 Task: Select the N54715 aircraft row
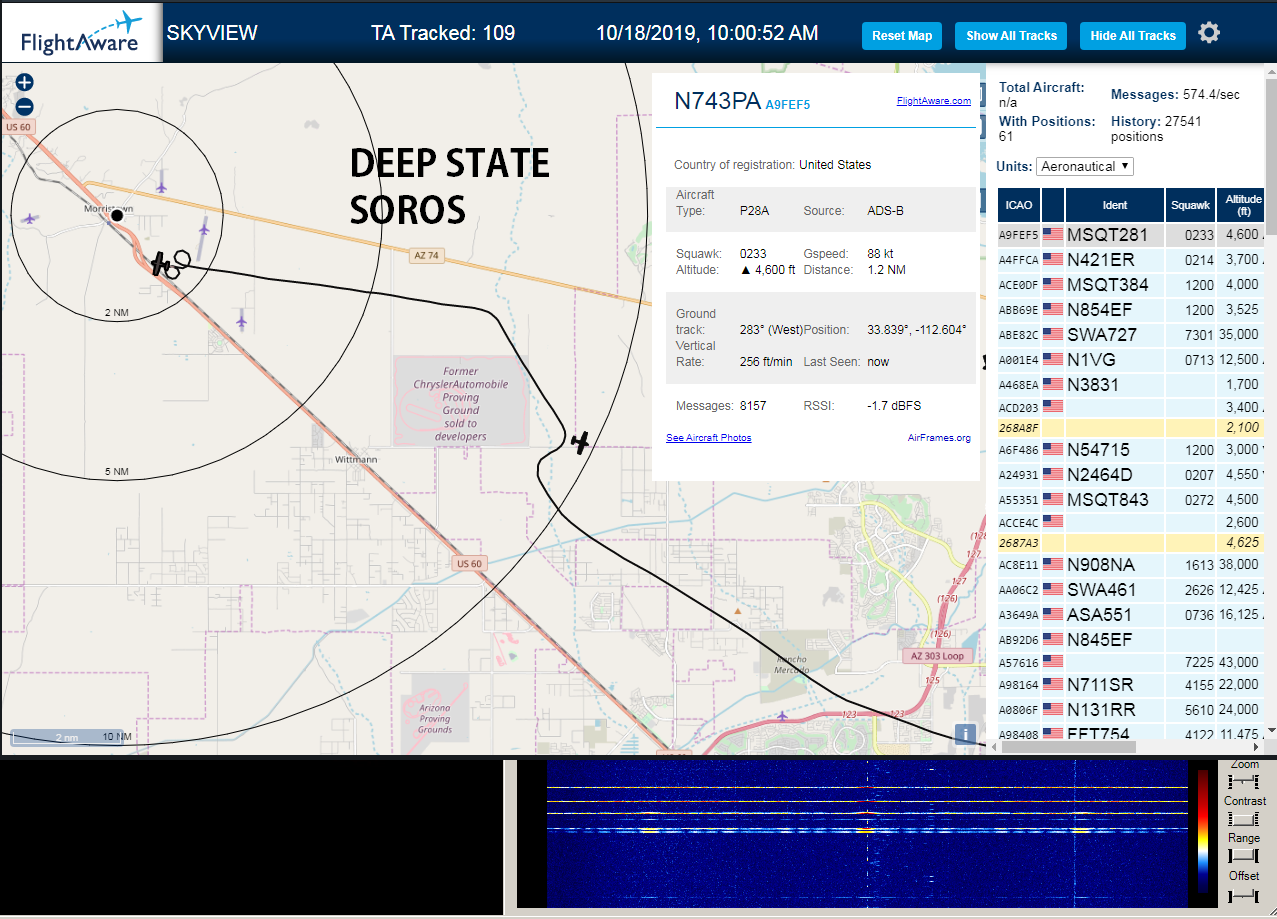click(1131, 450)
